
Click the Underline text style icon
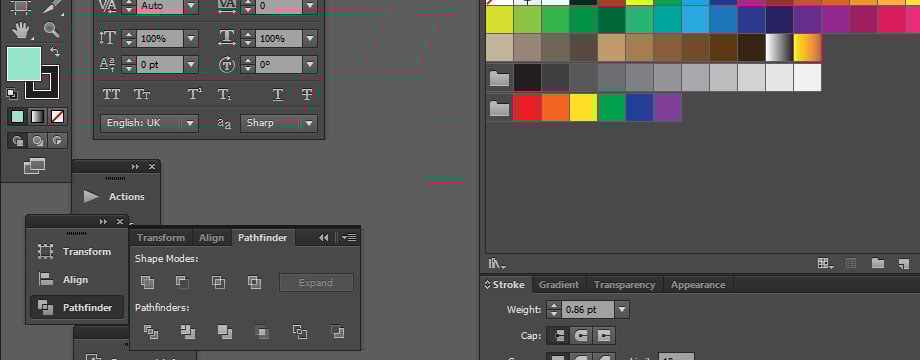coord(278,94)
